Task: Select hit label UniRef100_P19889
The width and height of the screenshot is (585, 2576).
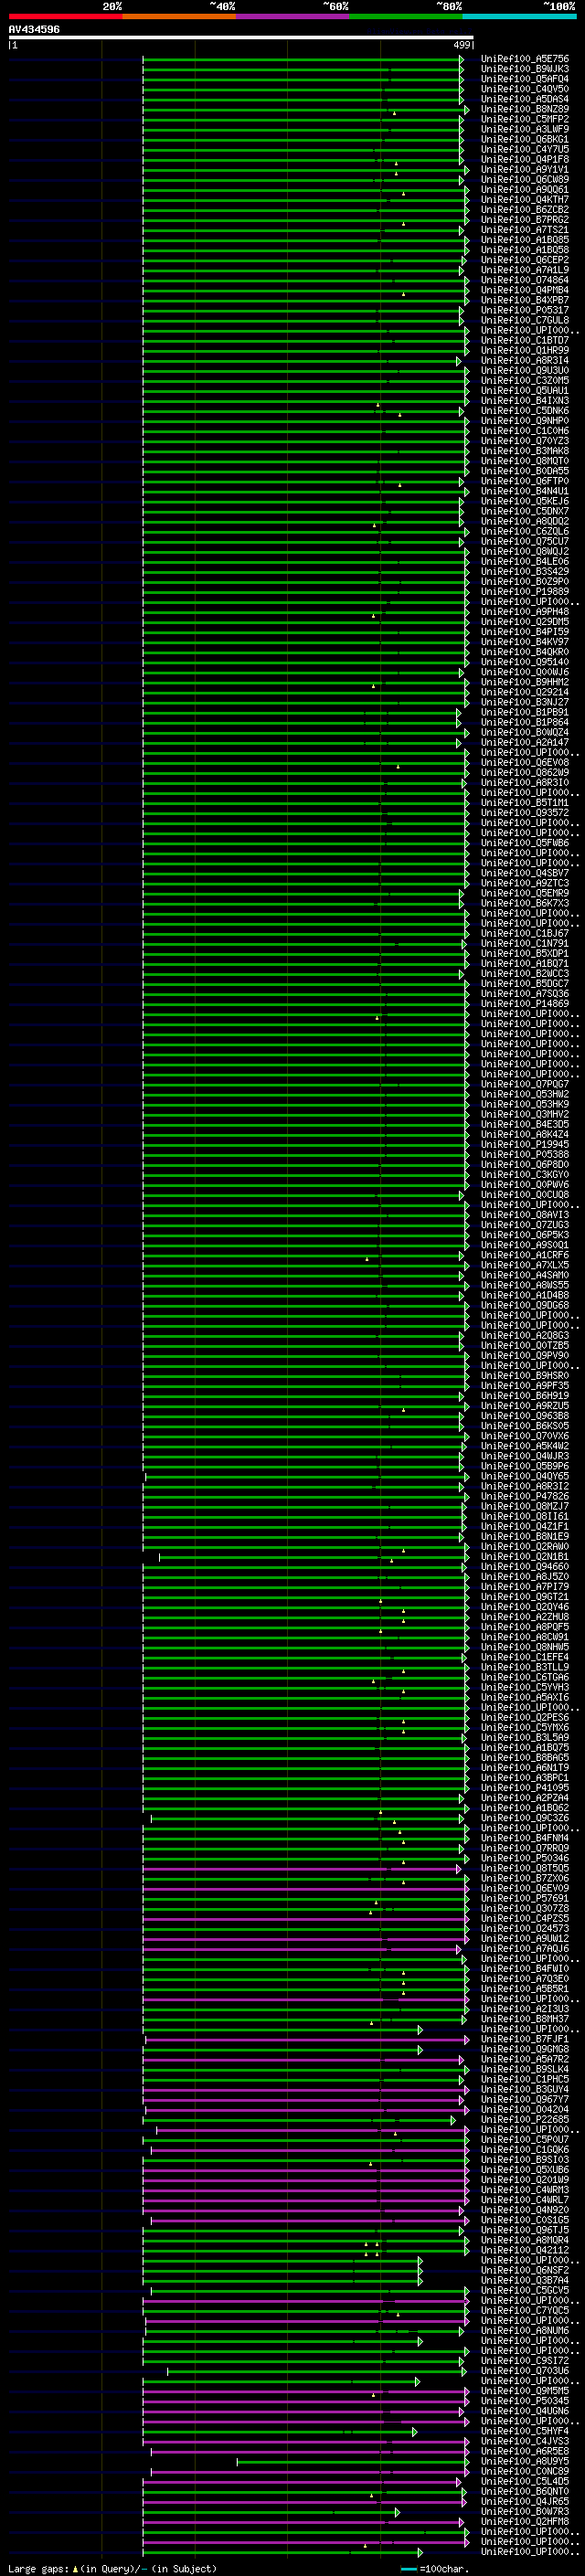Action: coord(525,591)
